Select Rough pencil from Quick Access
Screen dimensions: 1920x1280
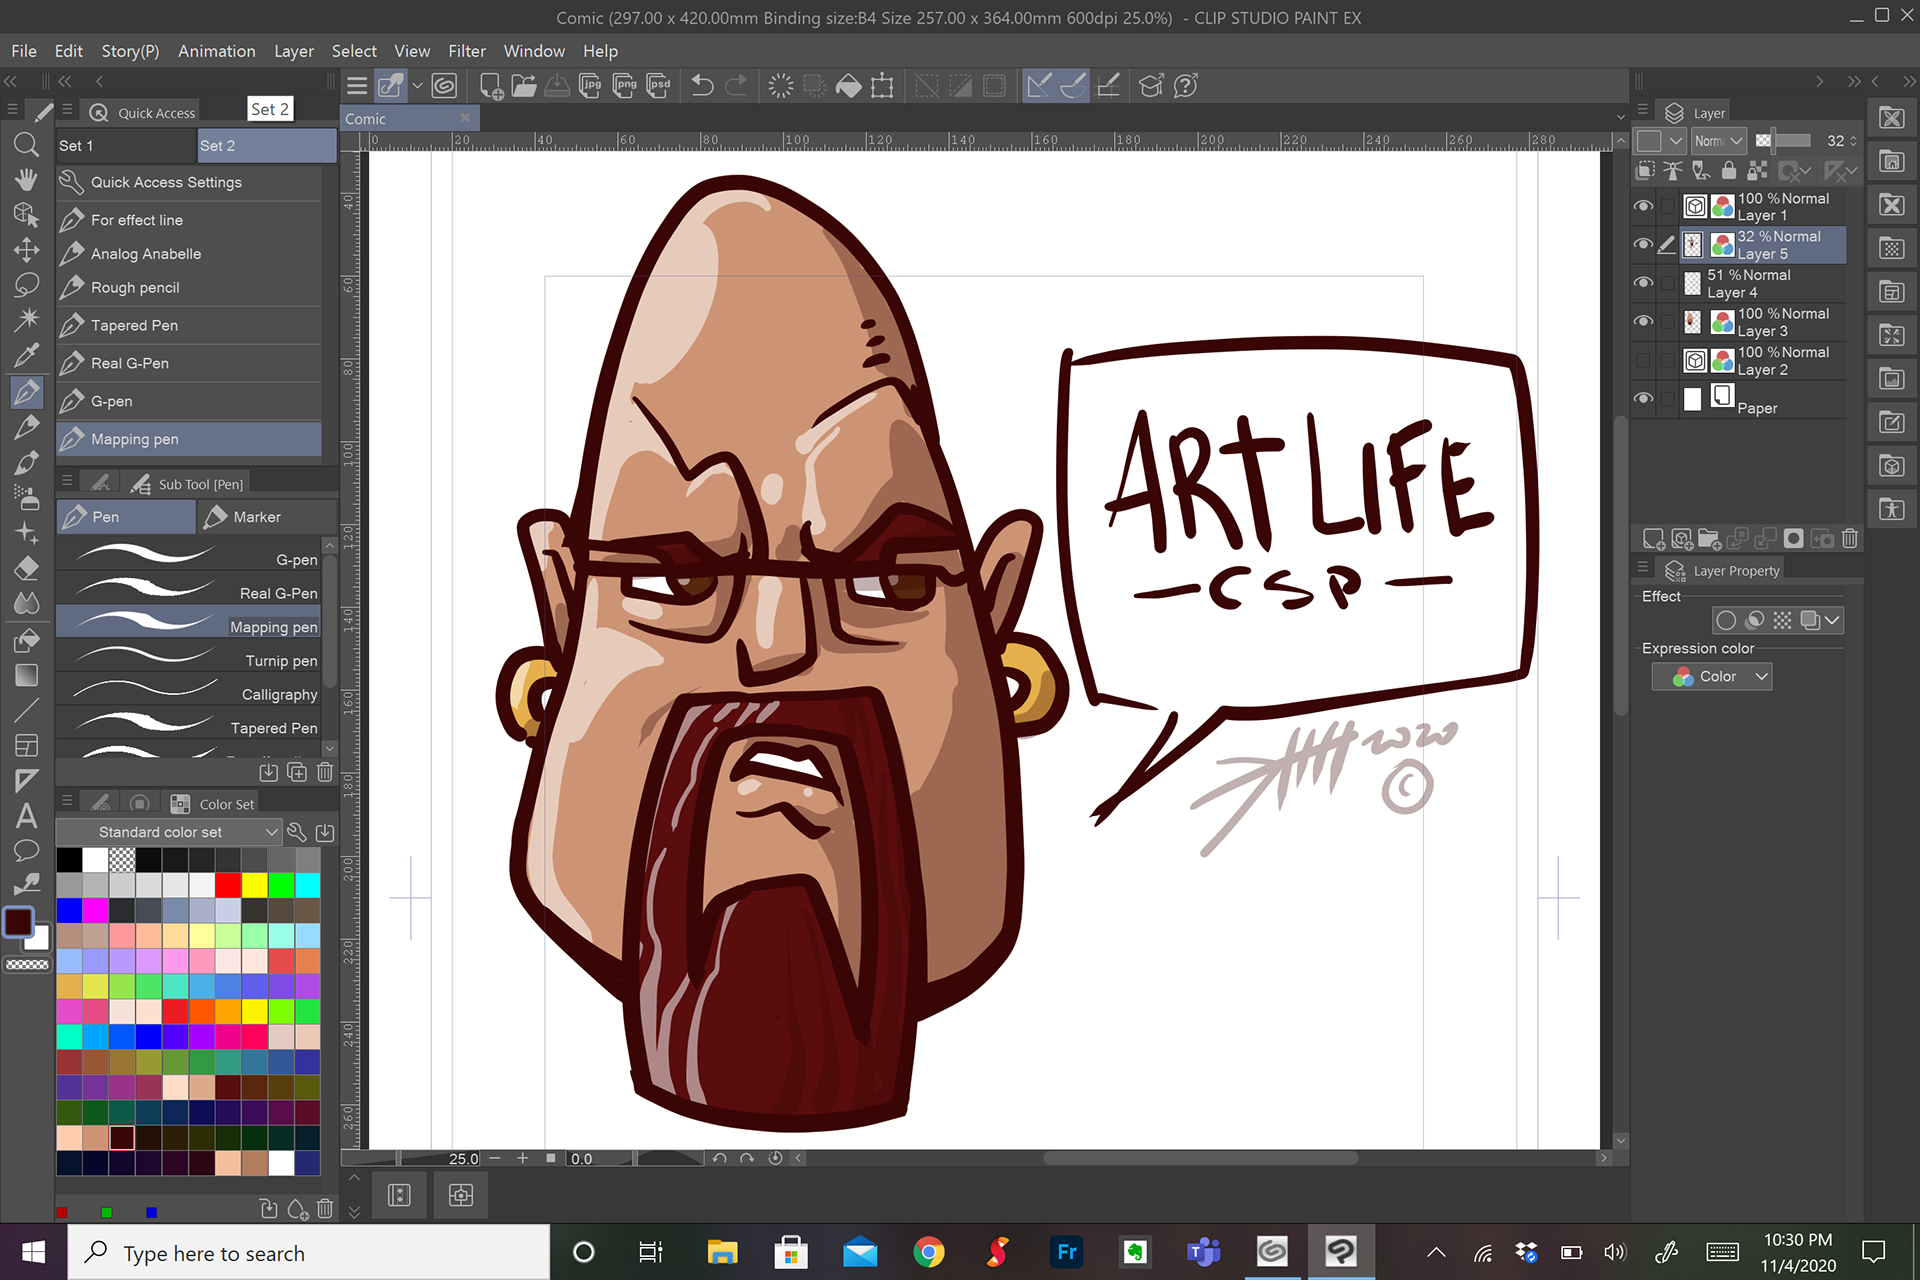[189, 288]
